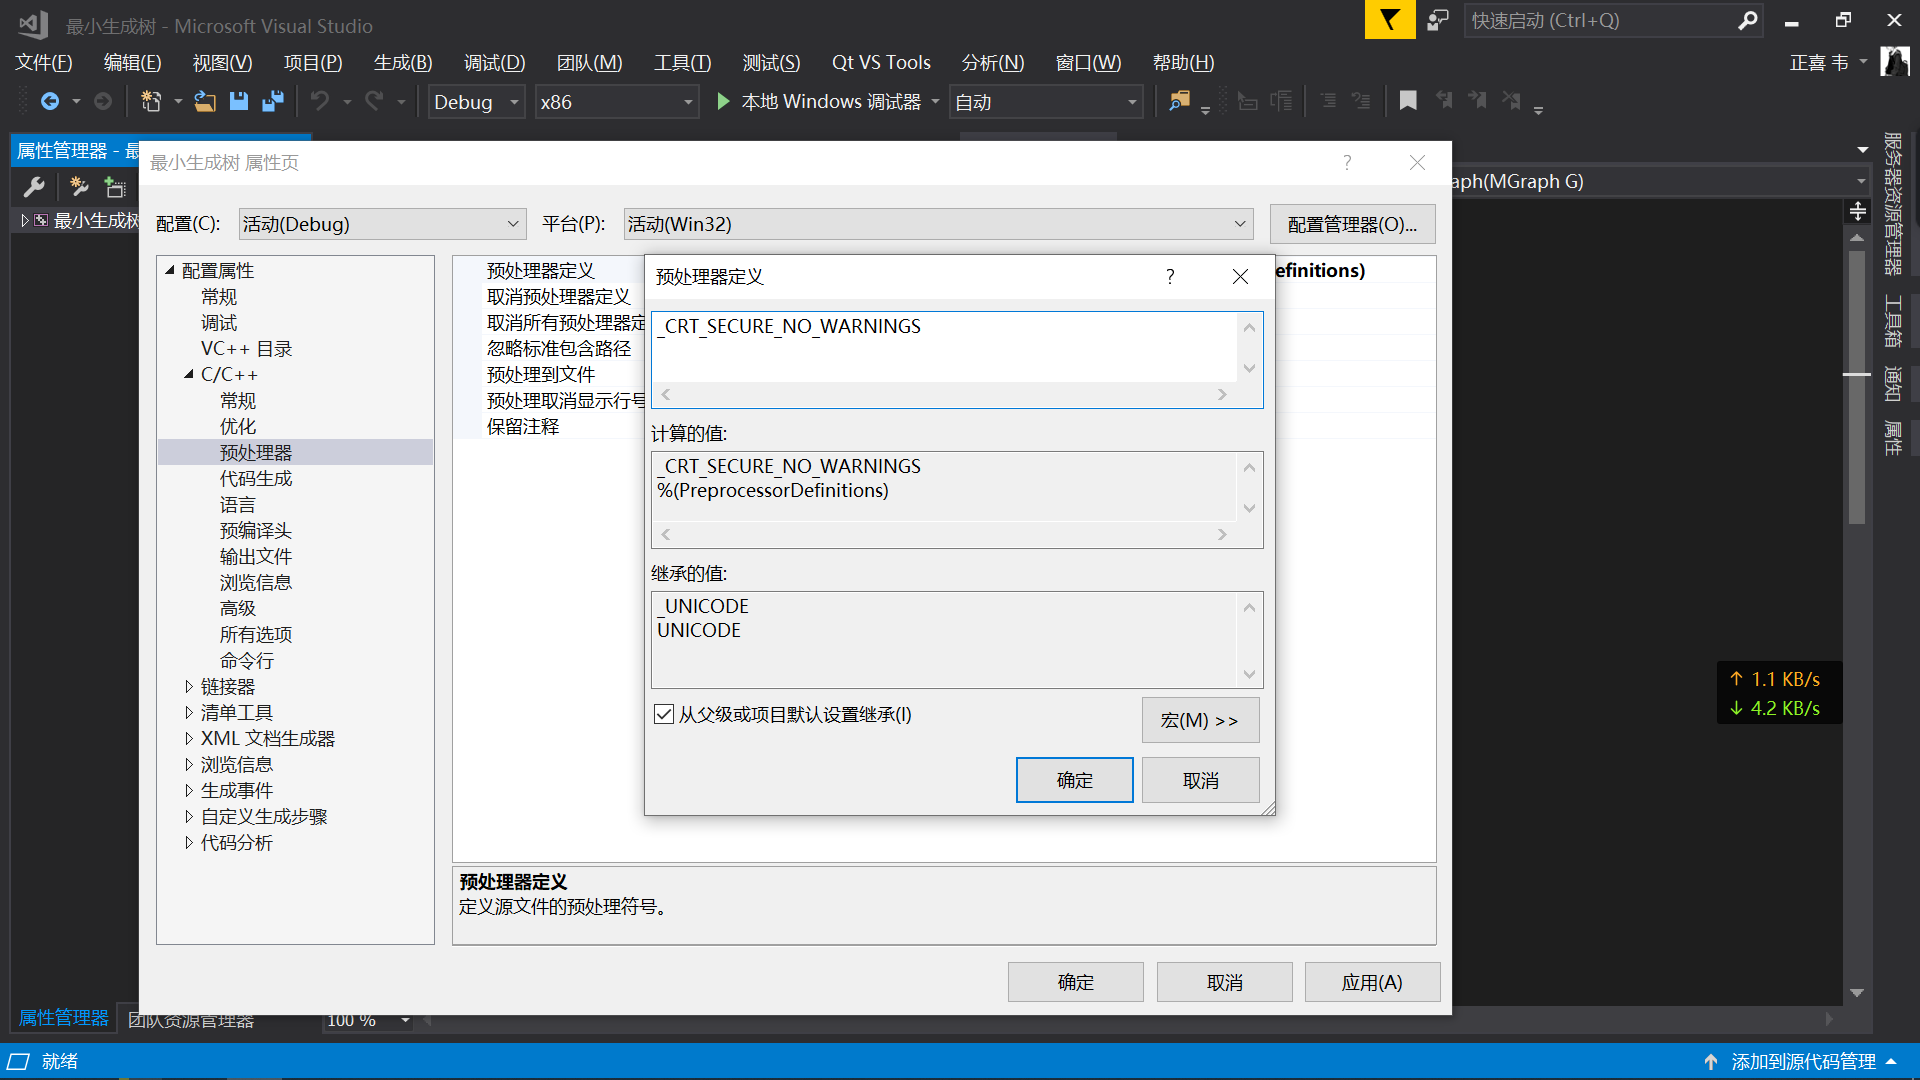The width and height of the screenshot is (1920, 1080).
Task: Click the 配置管理器(O)... button
Action: (1352, 224)
